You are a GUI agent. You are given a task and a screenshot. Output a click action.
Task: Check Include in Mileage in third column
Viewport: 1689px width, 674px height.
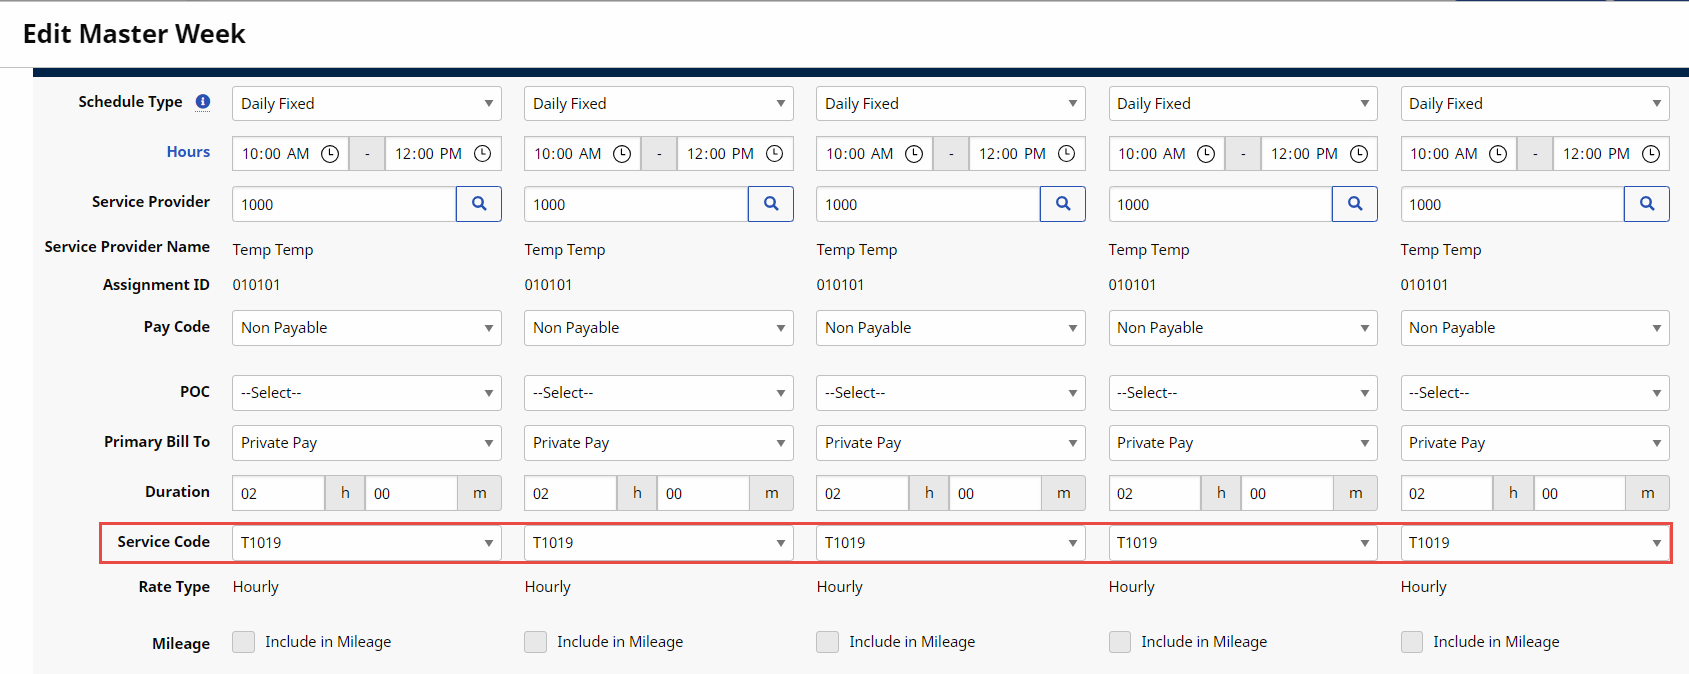[828, 642]
